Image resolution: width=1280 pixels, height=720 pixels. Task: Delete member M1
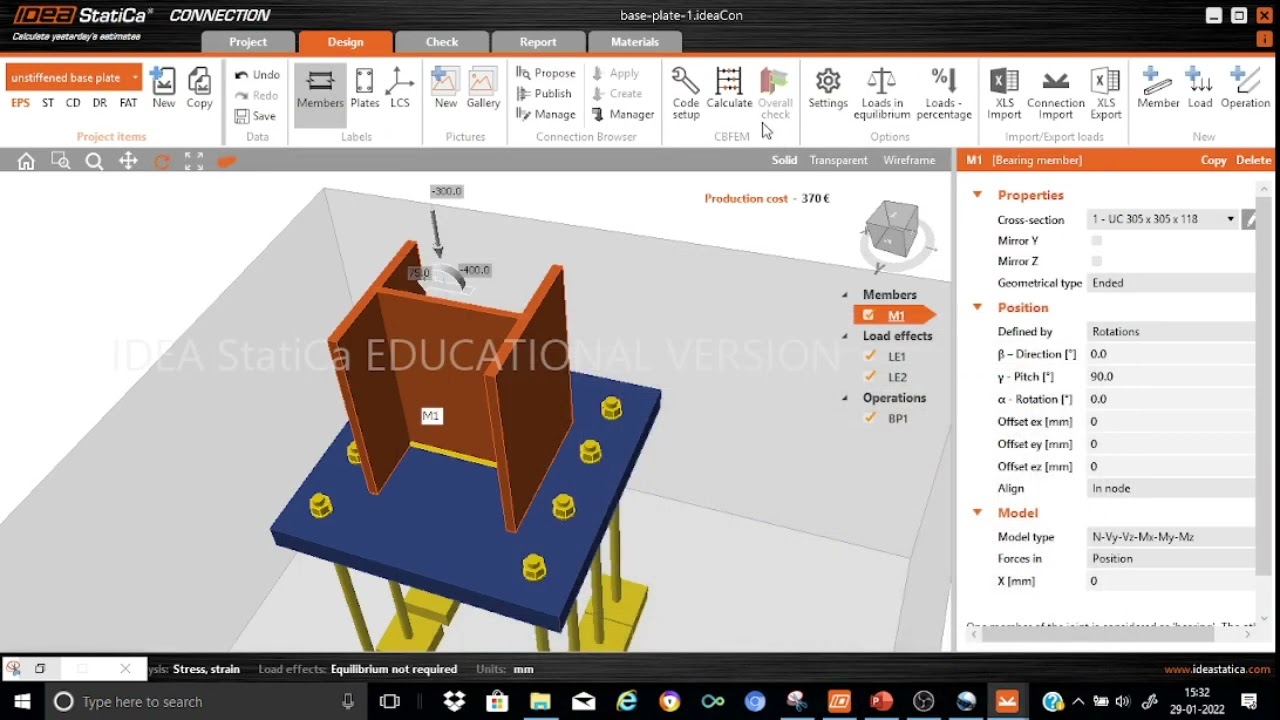[x=1253, y=160]
